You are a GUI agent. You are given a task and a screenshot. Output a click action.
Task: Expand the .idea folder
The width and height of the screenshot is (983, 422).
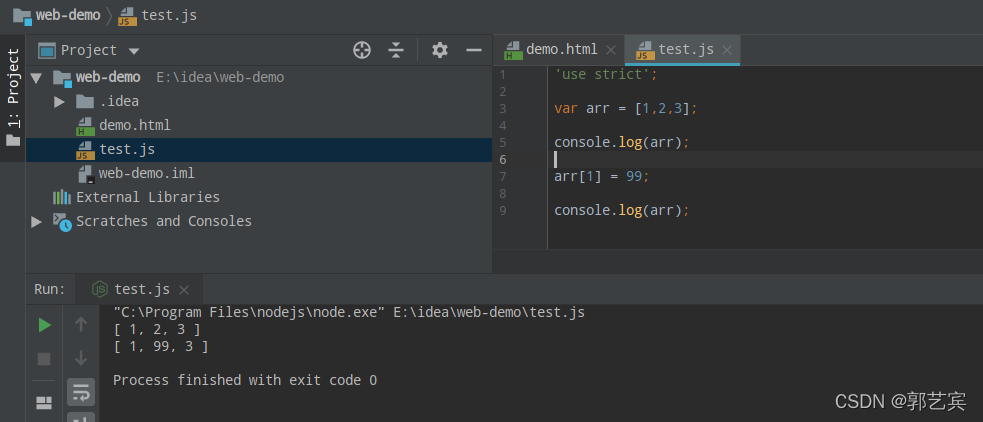(60, 102)
